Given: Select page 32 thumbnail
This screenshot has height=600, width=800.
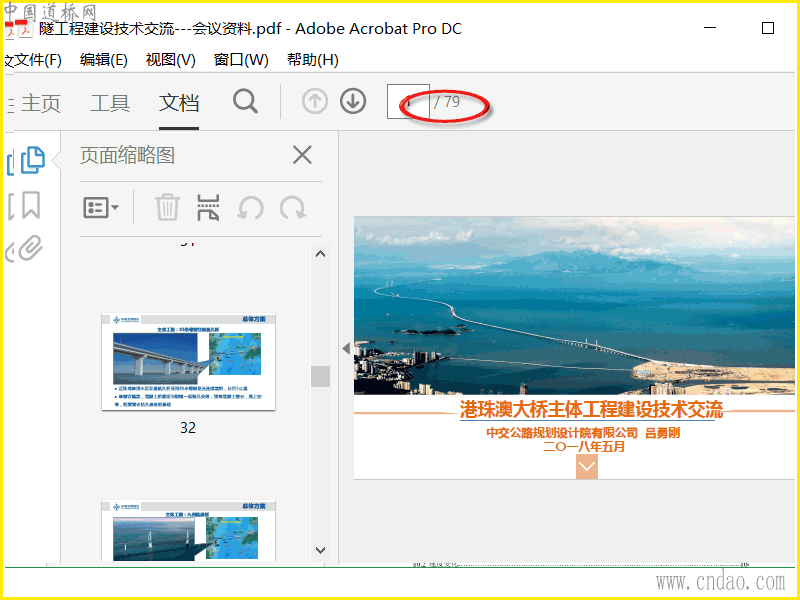Looking at the screenshot, I should click(x=188, y=362).
